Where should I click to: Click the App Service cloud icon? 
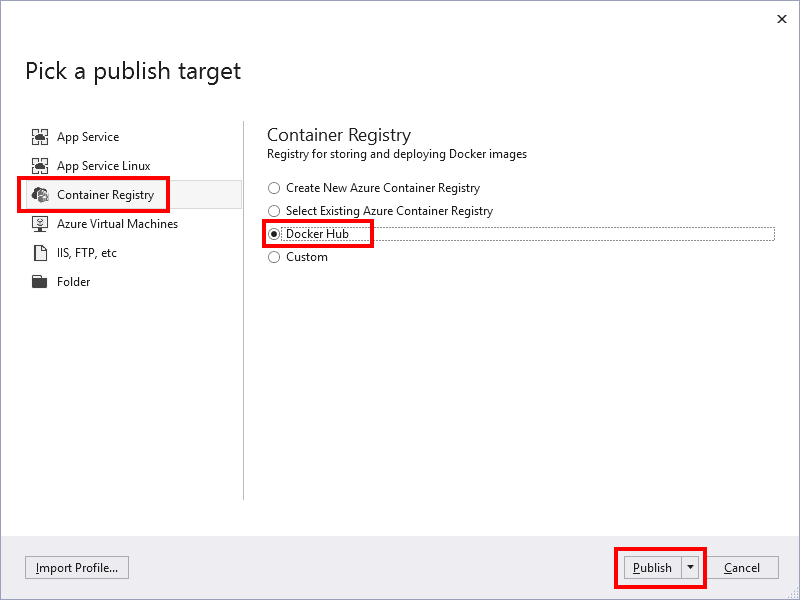point(40,137)
